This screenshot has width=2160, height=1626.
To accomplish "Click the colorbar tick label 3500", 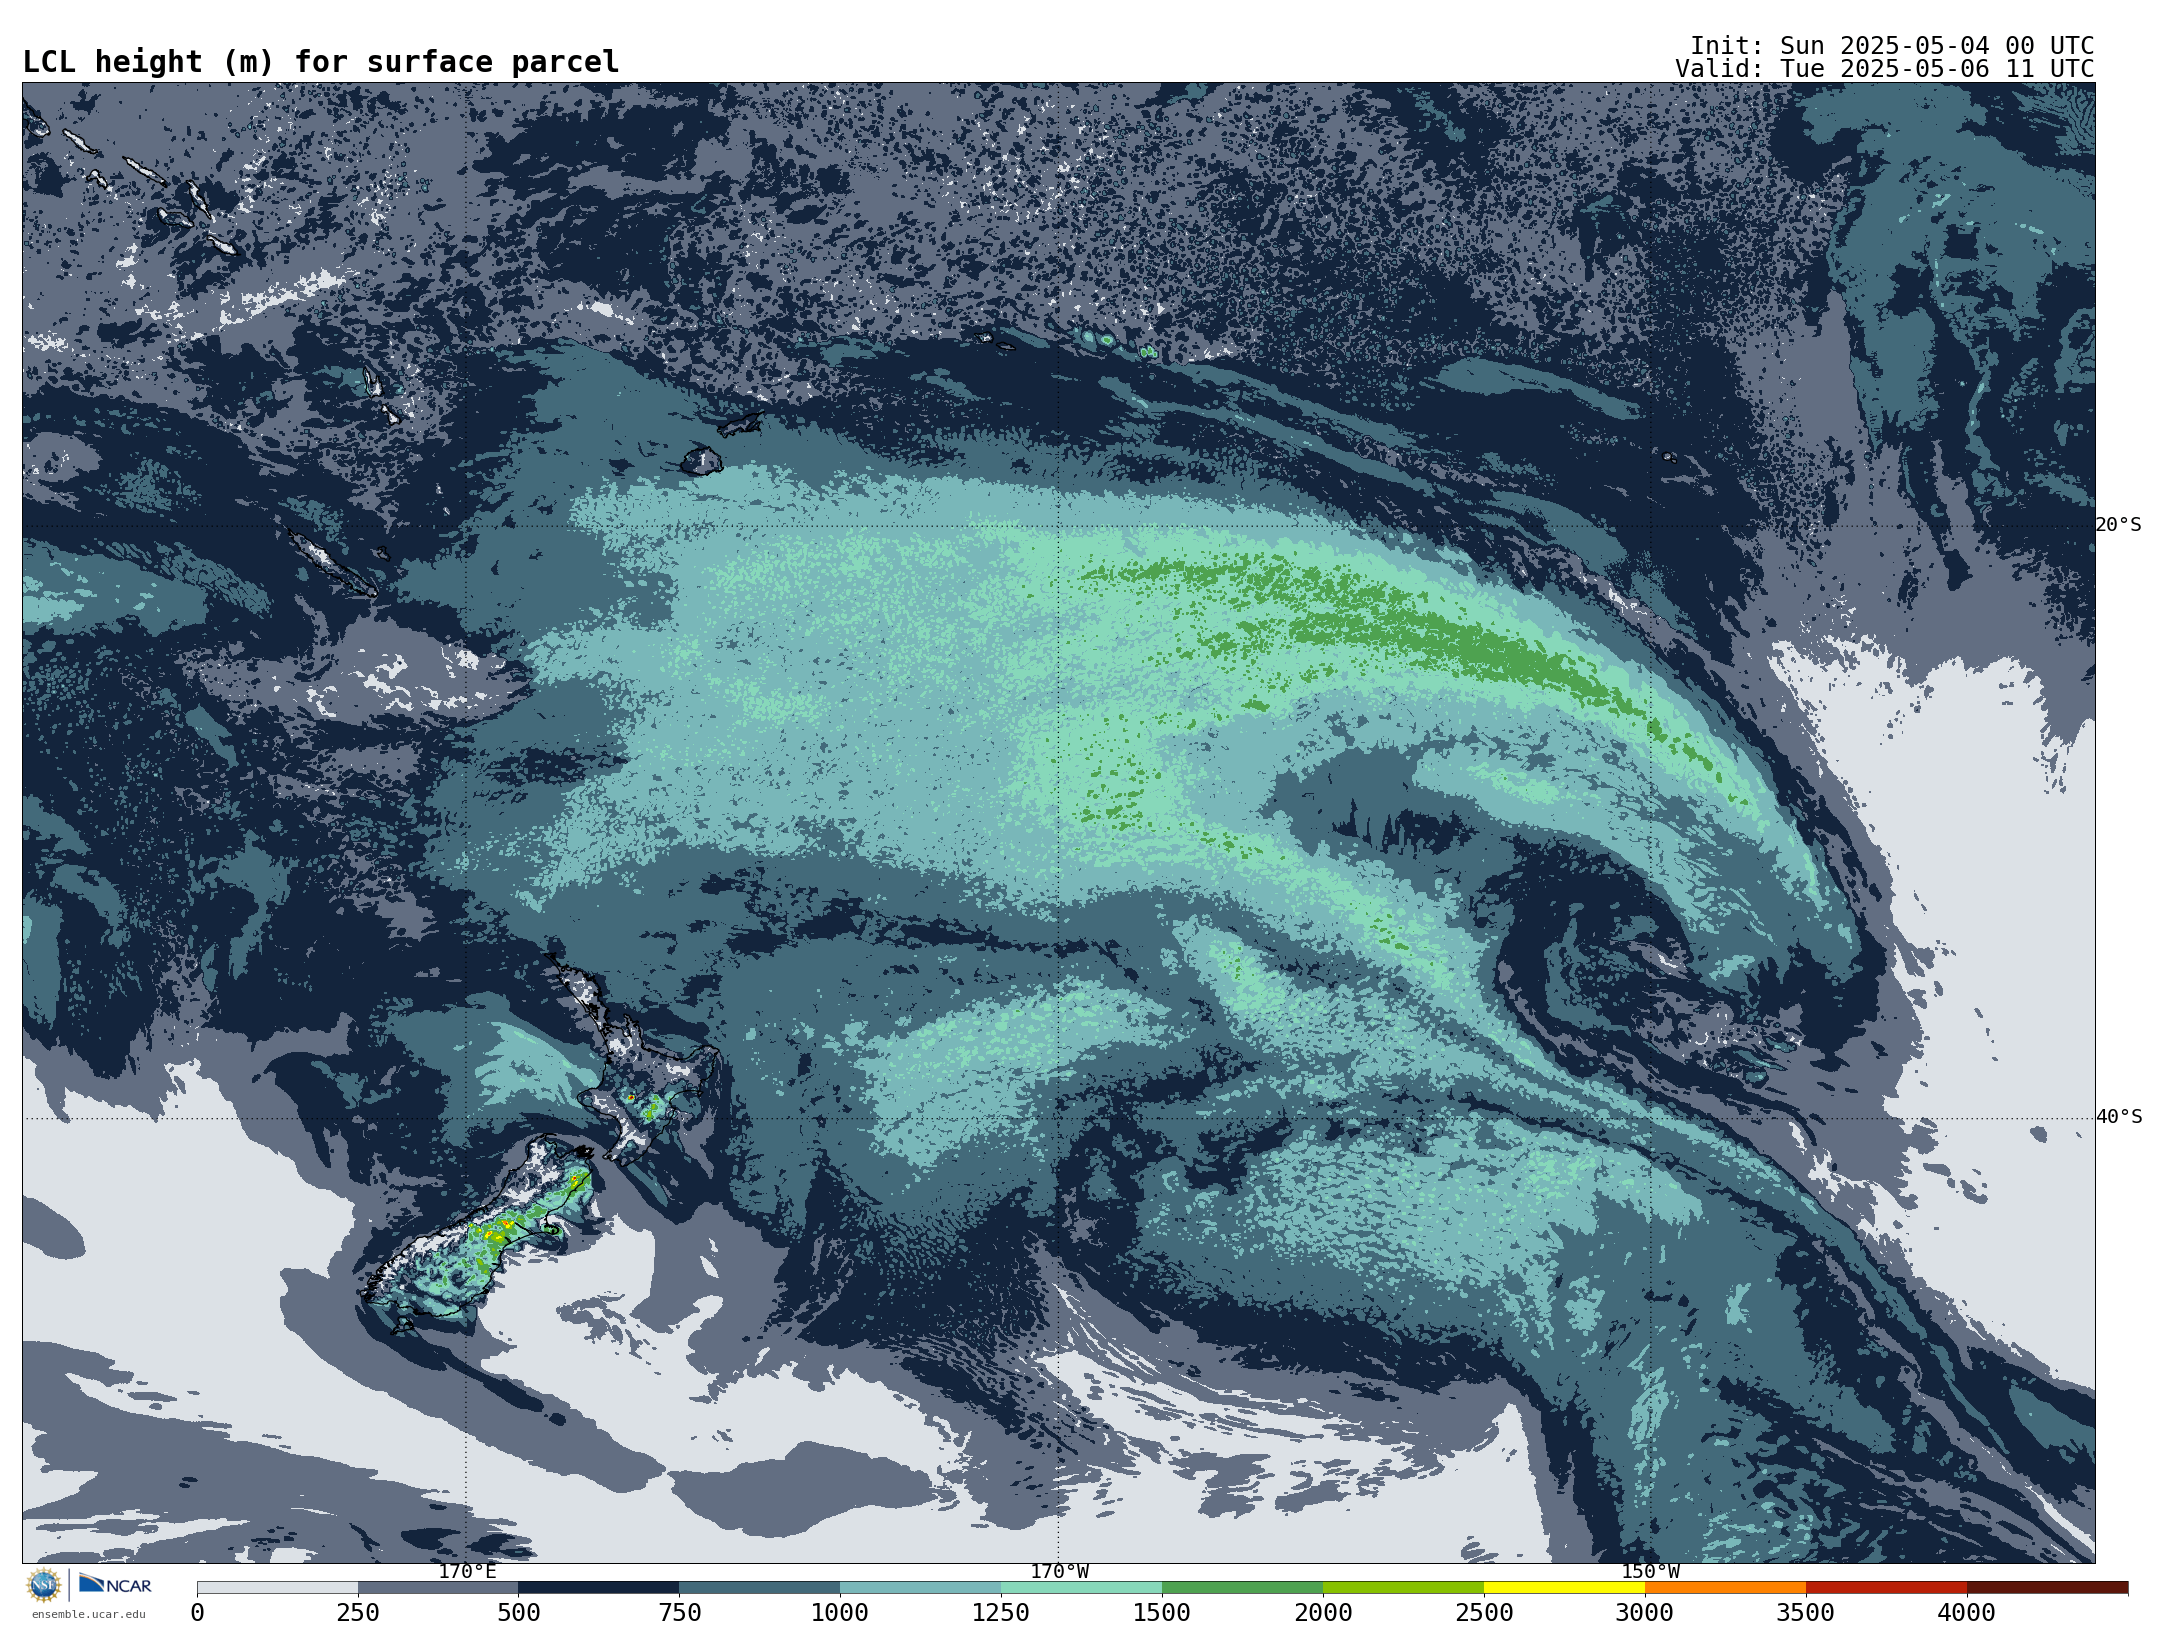I will pos(1806,1612).
